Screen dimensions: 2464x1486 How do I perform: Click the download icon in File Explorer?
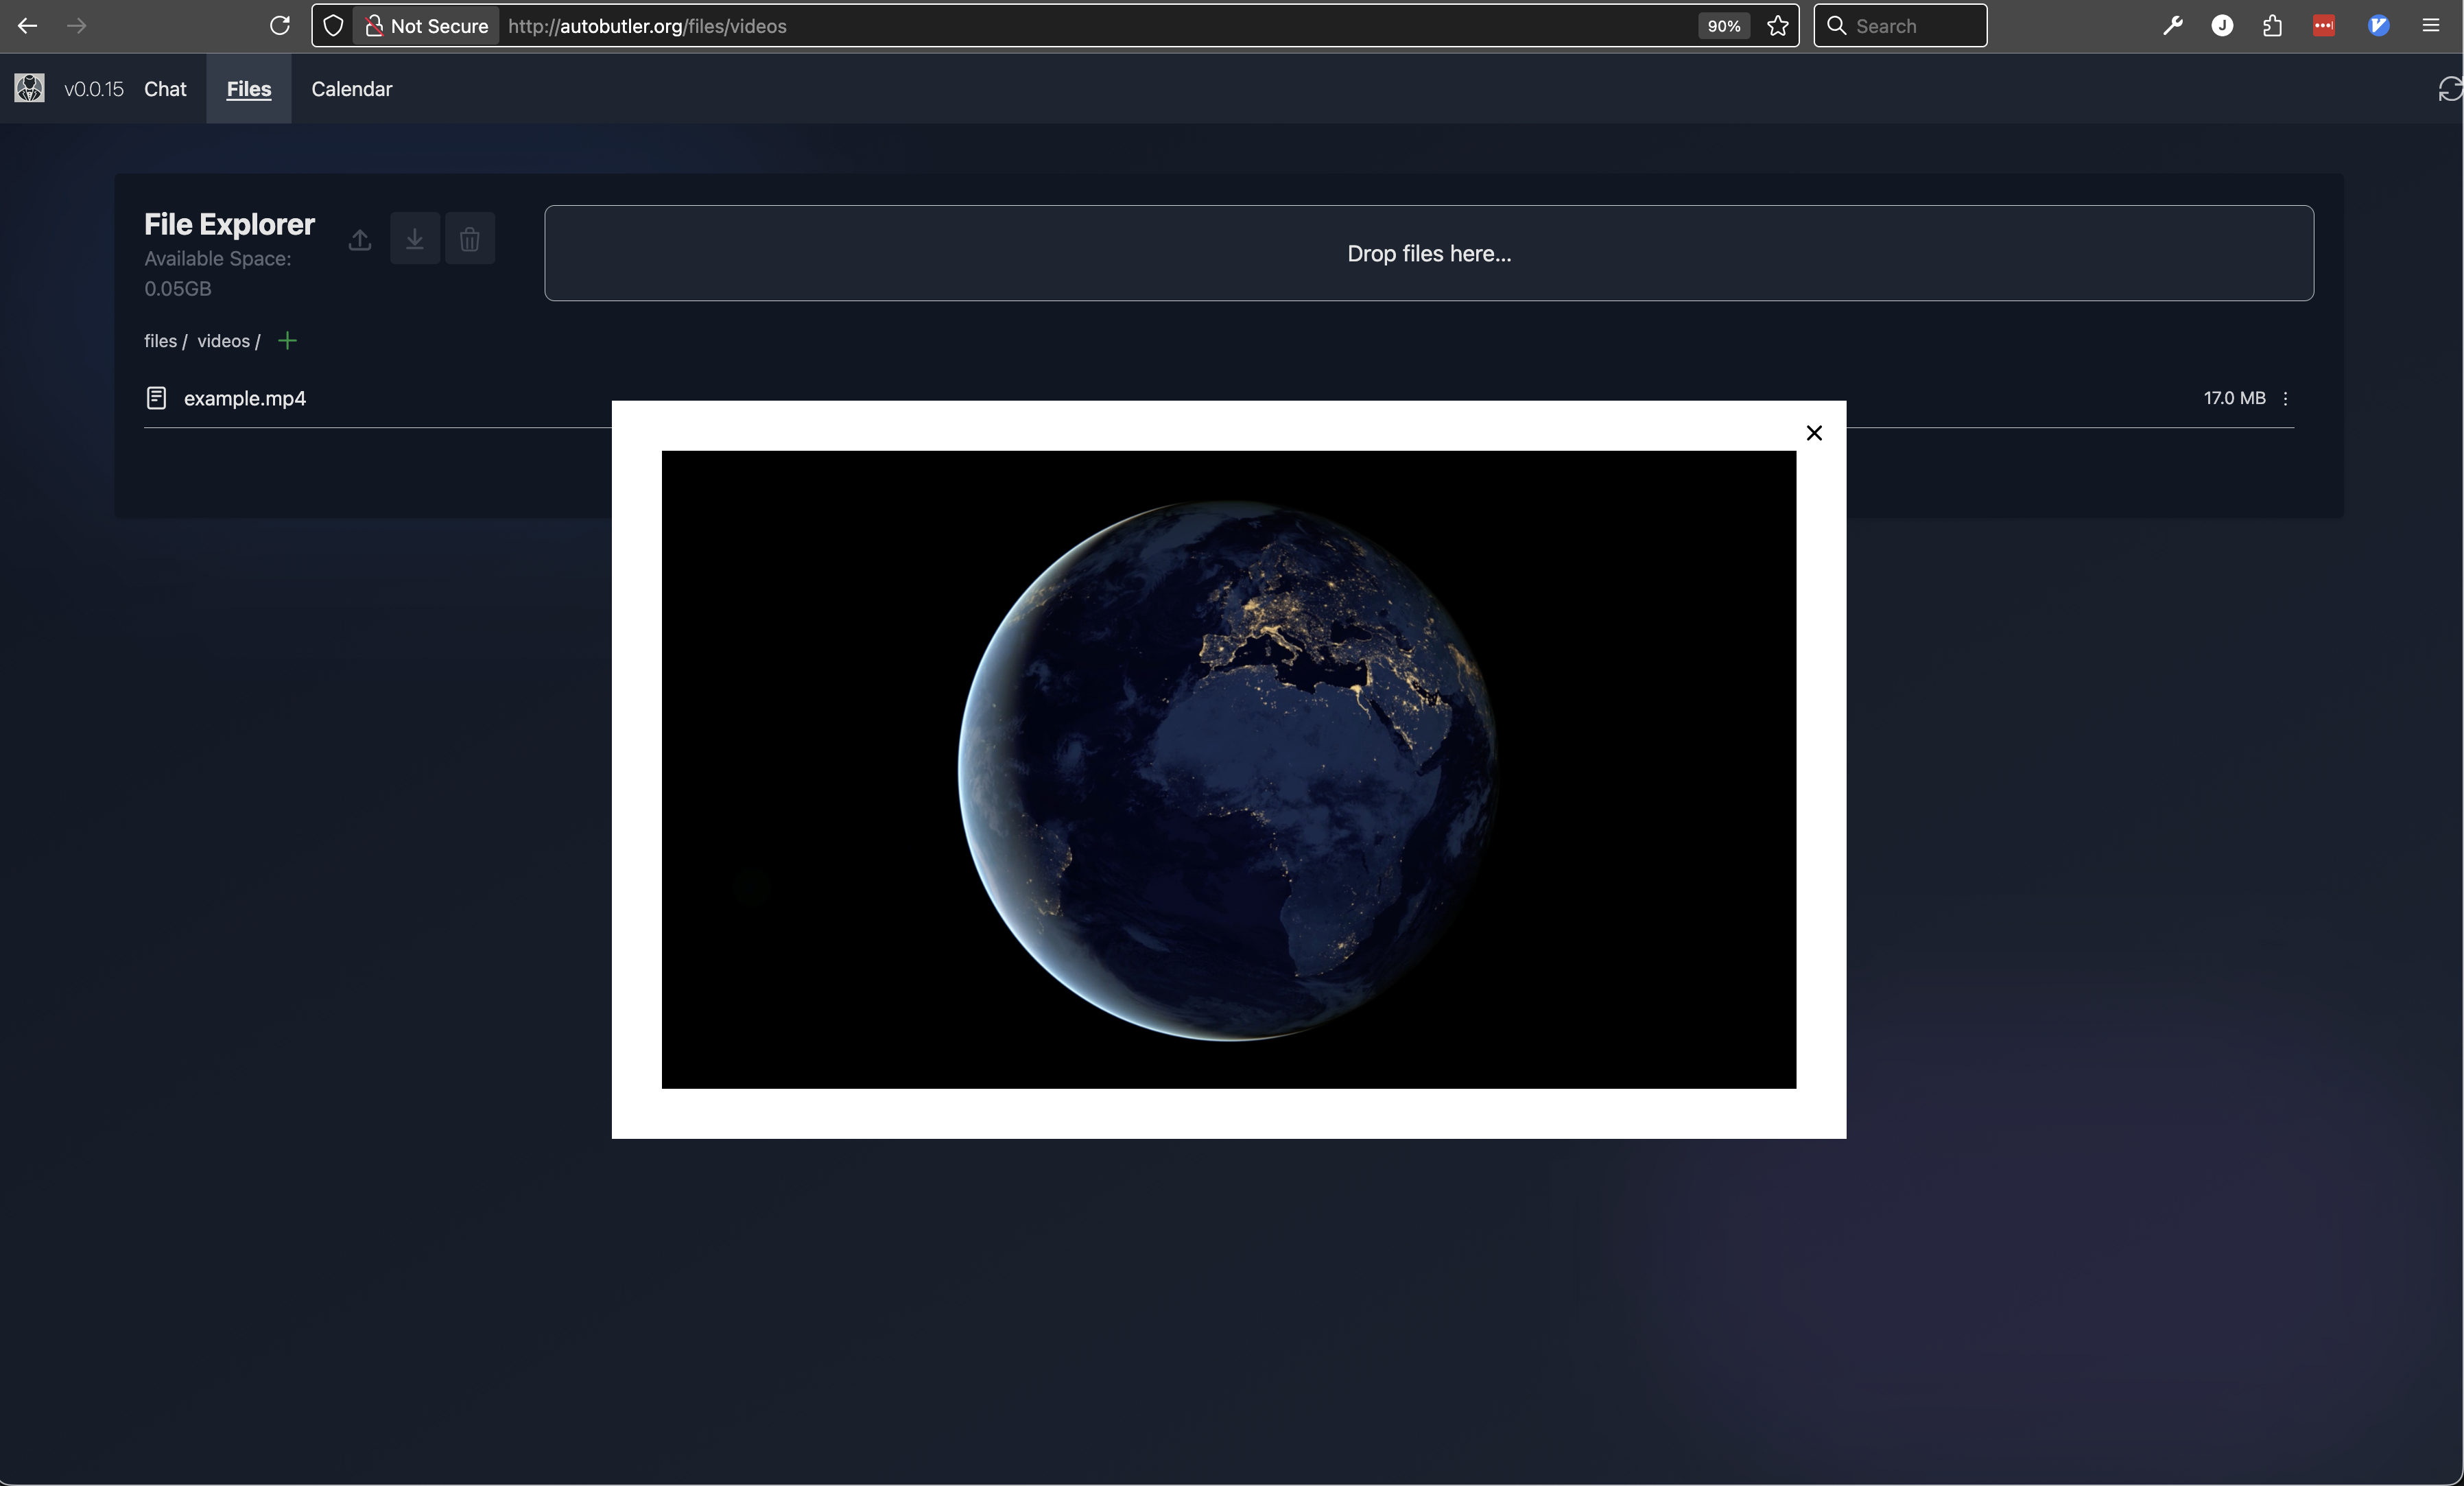[414, 239]
